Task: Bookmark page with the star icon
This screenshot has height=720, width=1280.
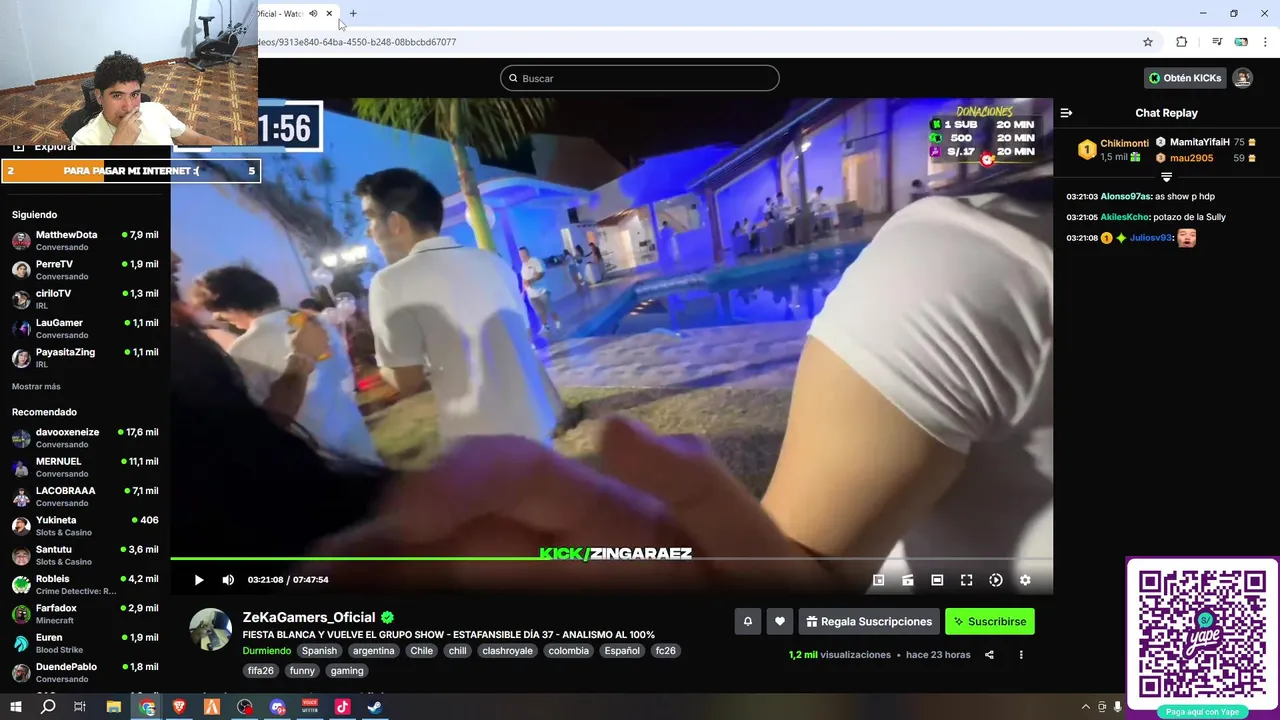Action: pyautogui.click(x=1148, y=42)
